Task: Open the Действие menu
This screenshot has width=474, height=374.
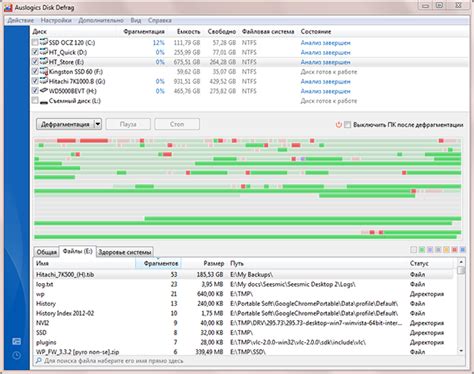Action: pyautogui.click(x=20, y=20)
